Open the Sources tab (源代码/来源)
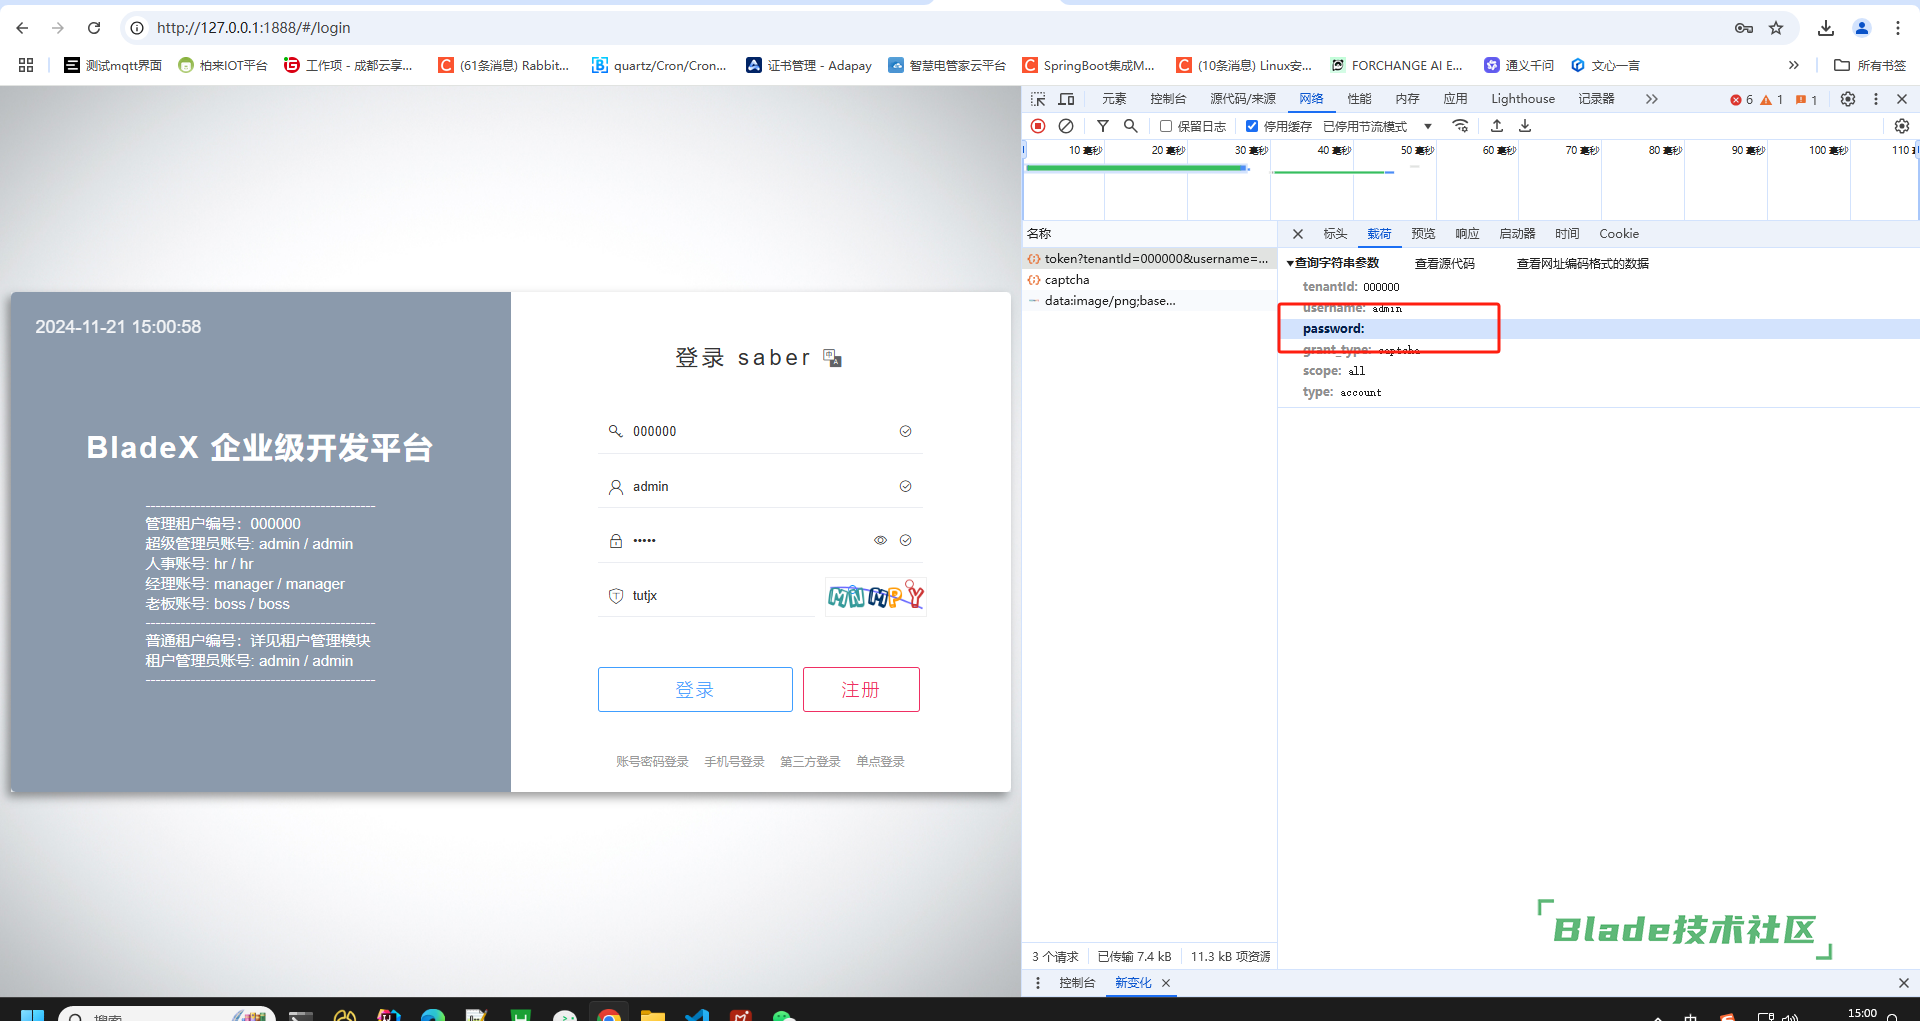Image resolution: width=1920 pixels, height=1021 pixels. 1243,99
